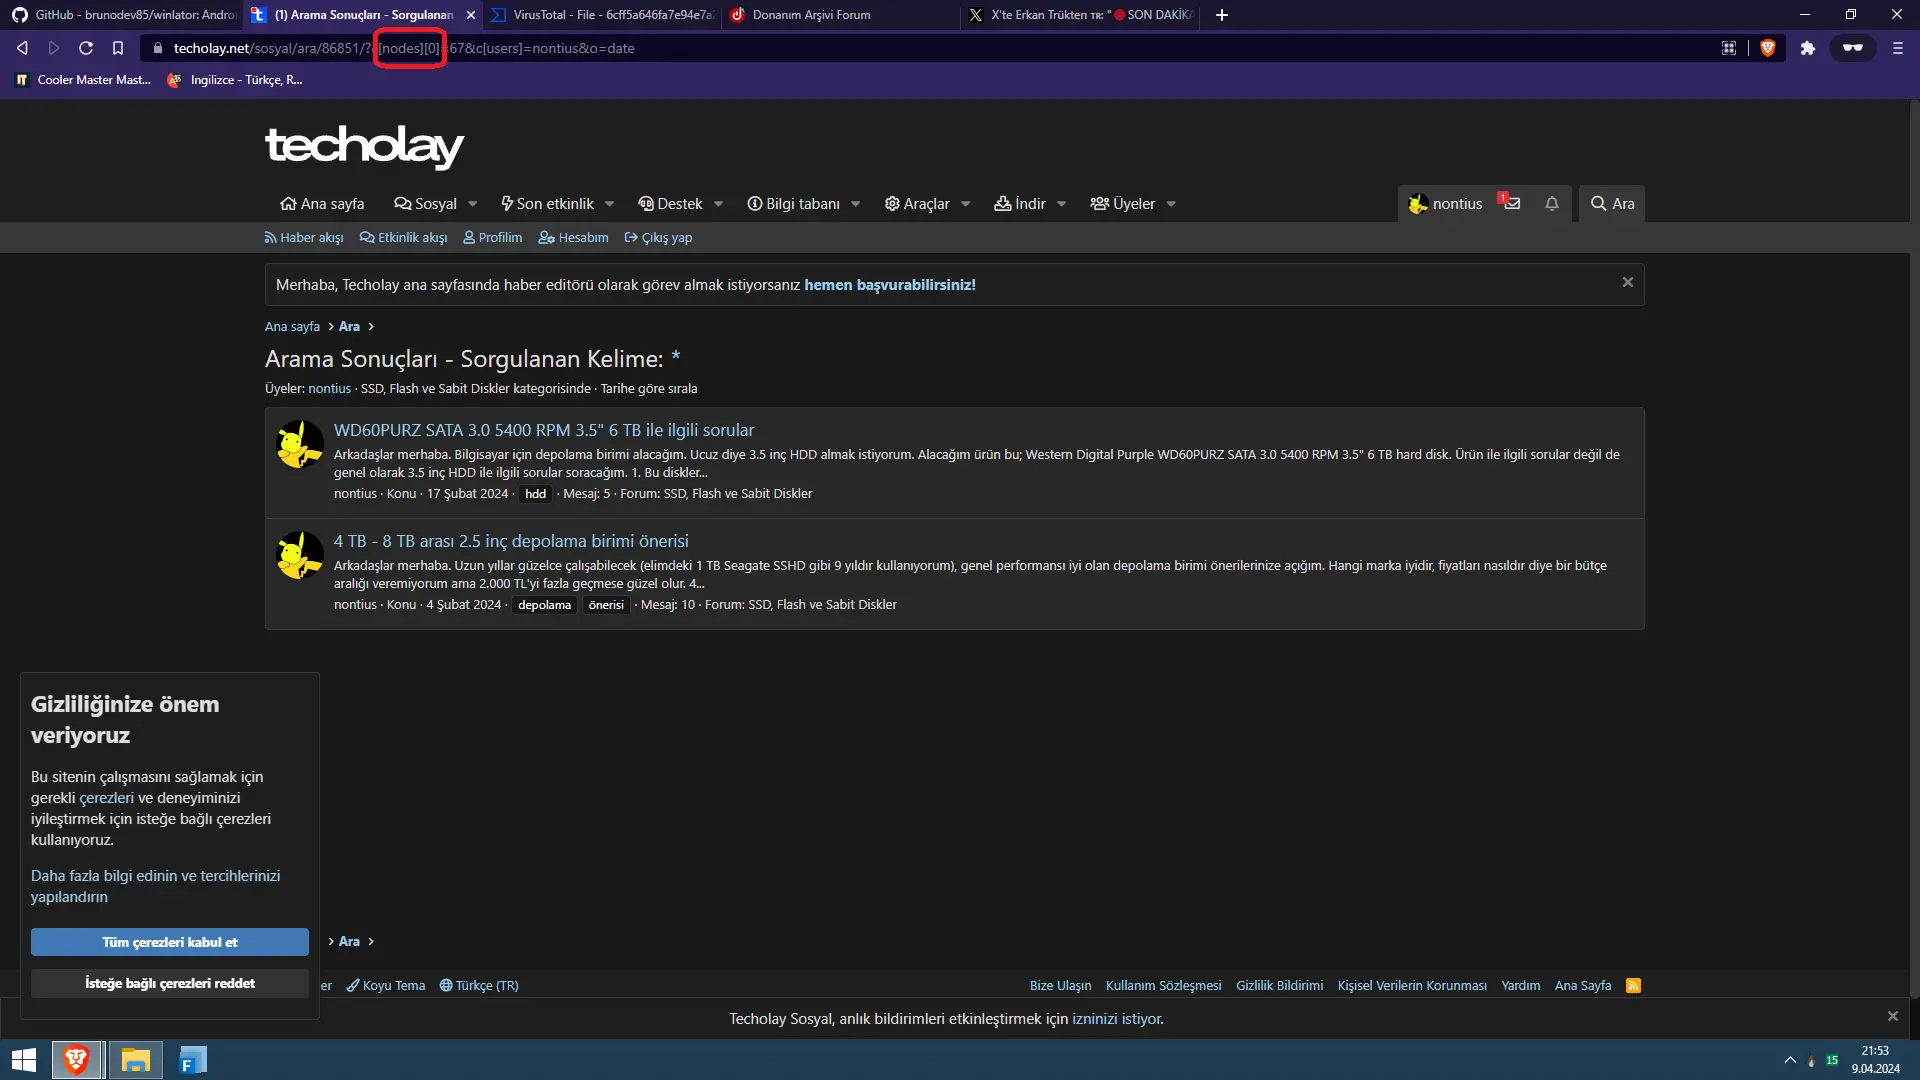
Task: Show hidden system tray icons
Action: coord(1790,1060)
